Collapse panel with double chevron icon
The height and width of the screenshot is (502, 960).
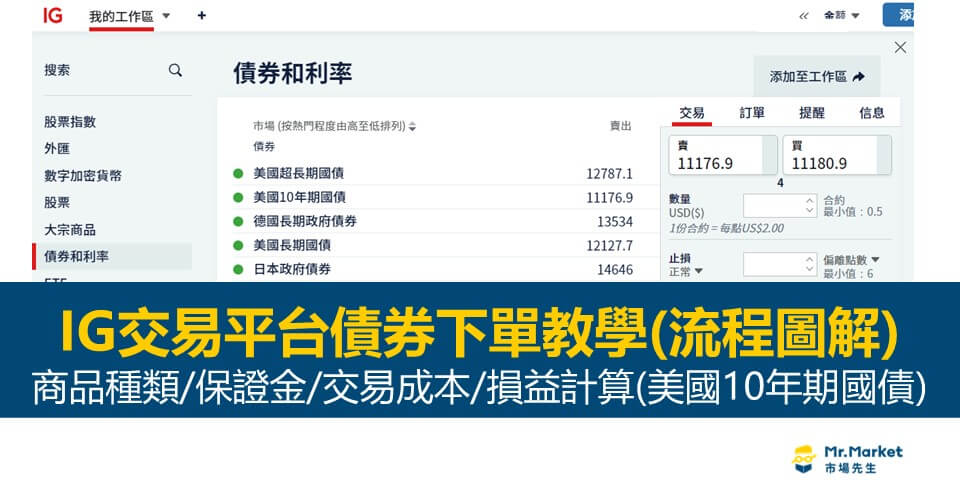[804, 17]
